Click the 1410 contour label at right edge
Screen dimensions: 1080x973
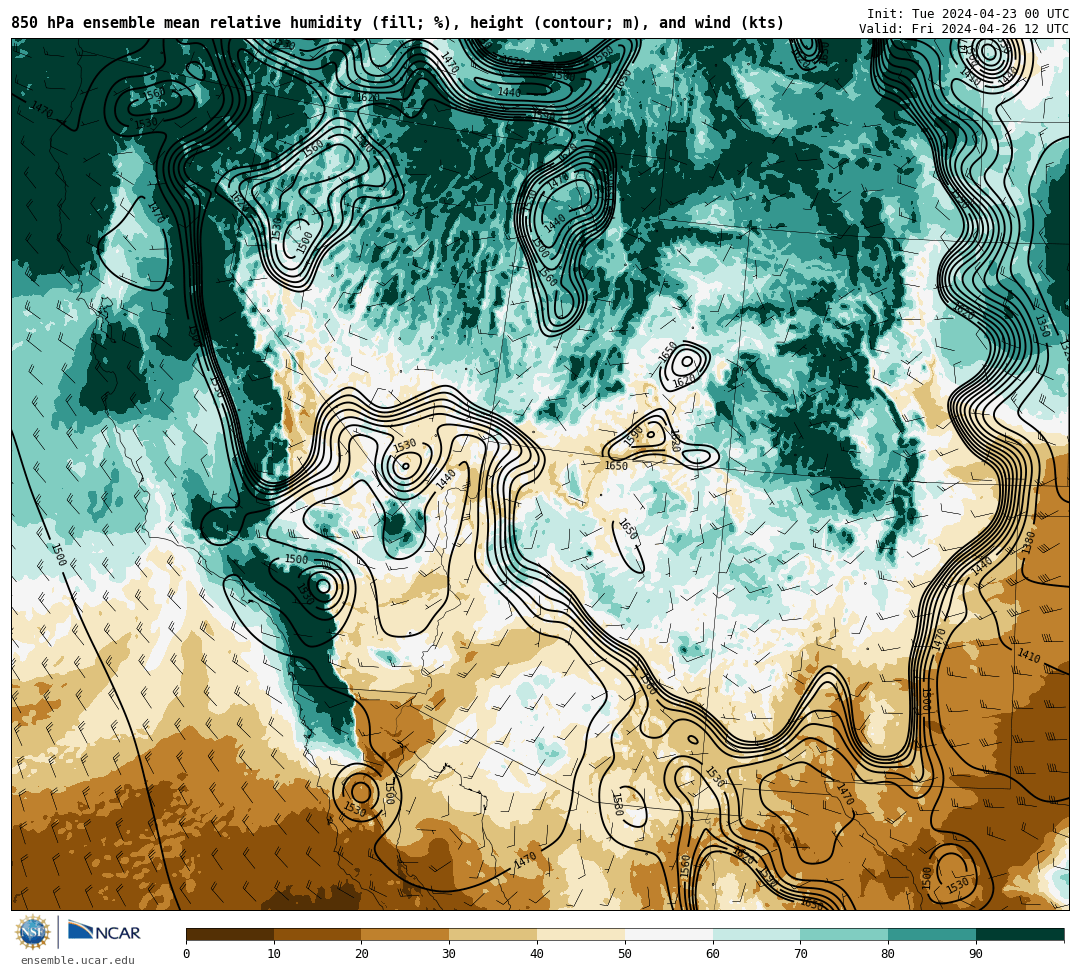1029,656
